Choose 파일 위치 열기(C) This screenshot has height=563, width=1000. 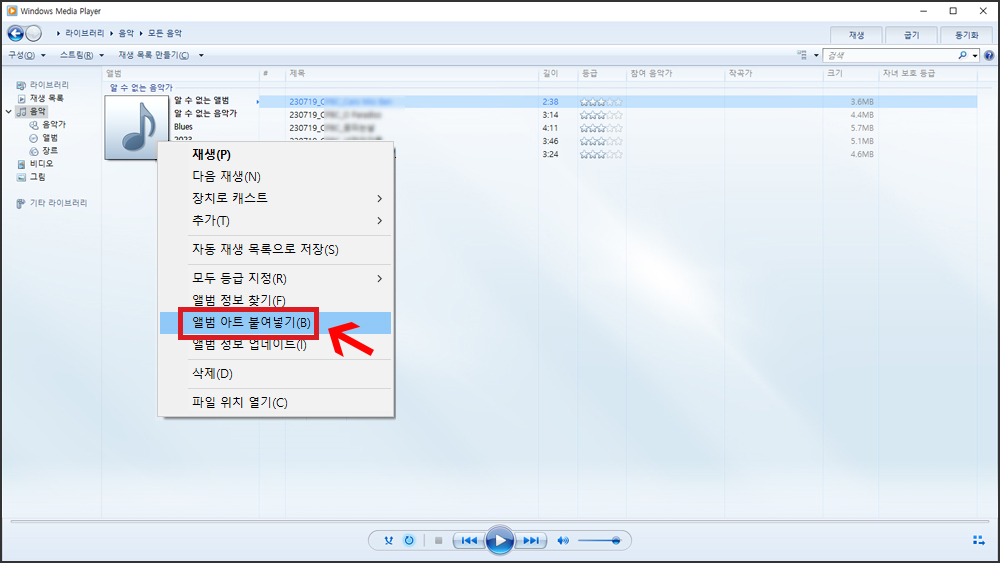(x=276, y=403)
